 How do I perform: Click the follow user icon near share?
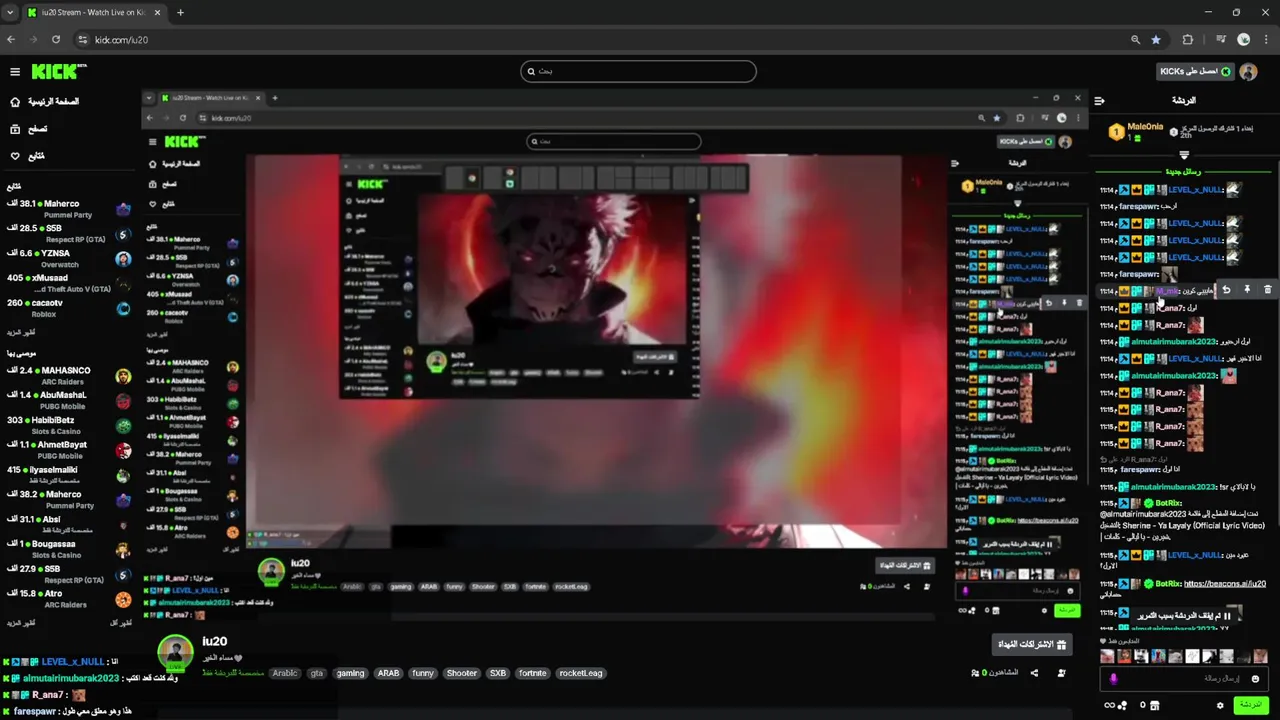(1062, 673)
